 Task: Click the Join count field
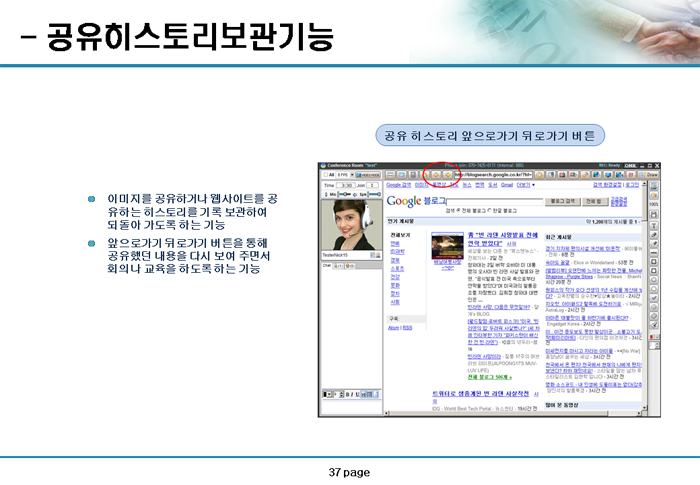point(372,185)
